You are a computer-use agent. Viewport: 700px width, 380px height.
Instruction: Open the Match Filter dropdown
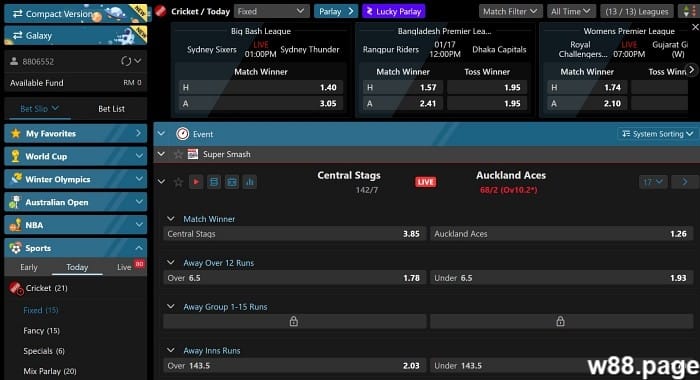[x=511, y=11]
